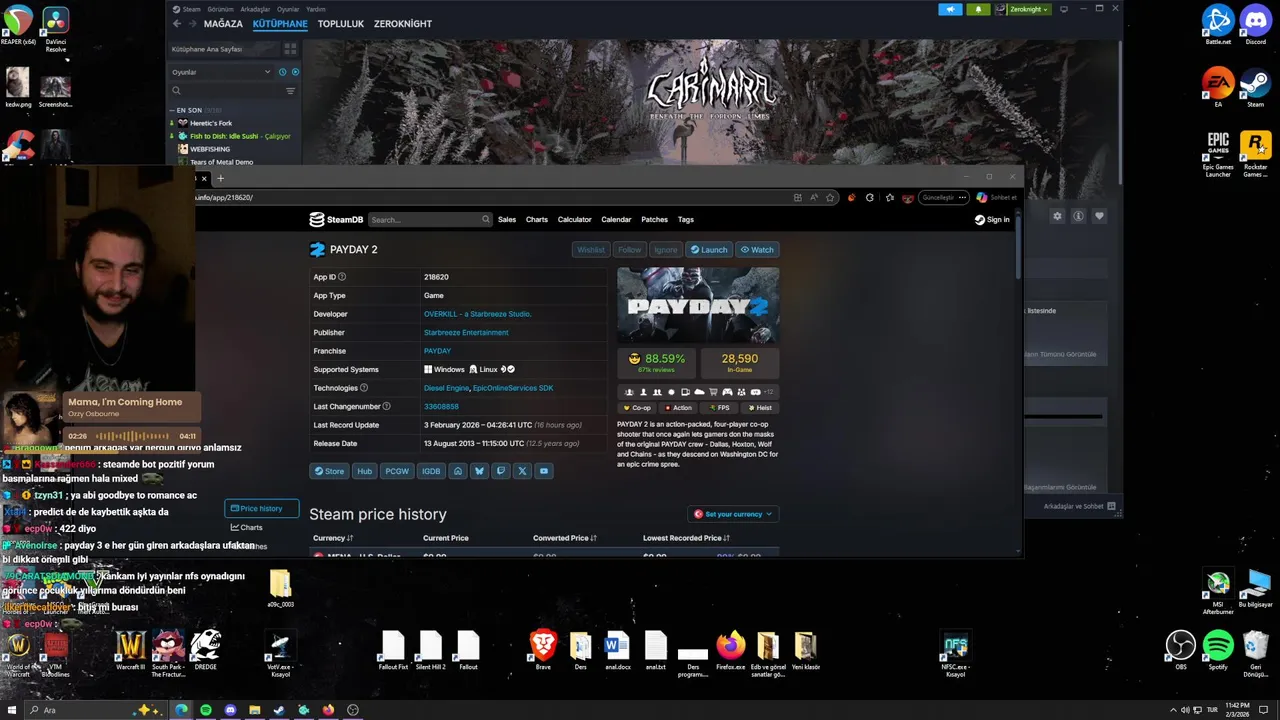
Task: Toggle Follow for PAYDAY 2
Action: click(x=629, y=250)
